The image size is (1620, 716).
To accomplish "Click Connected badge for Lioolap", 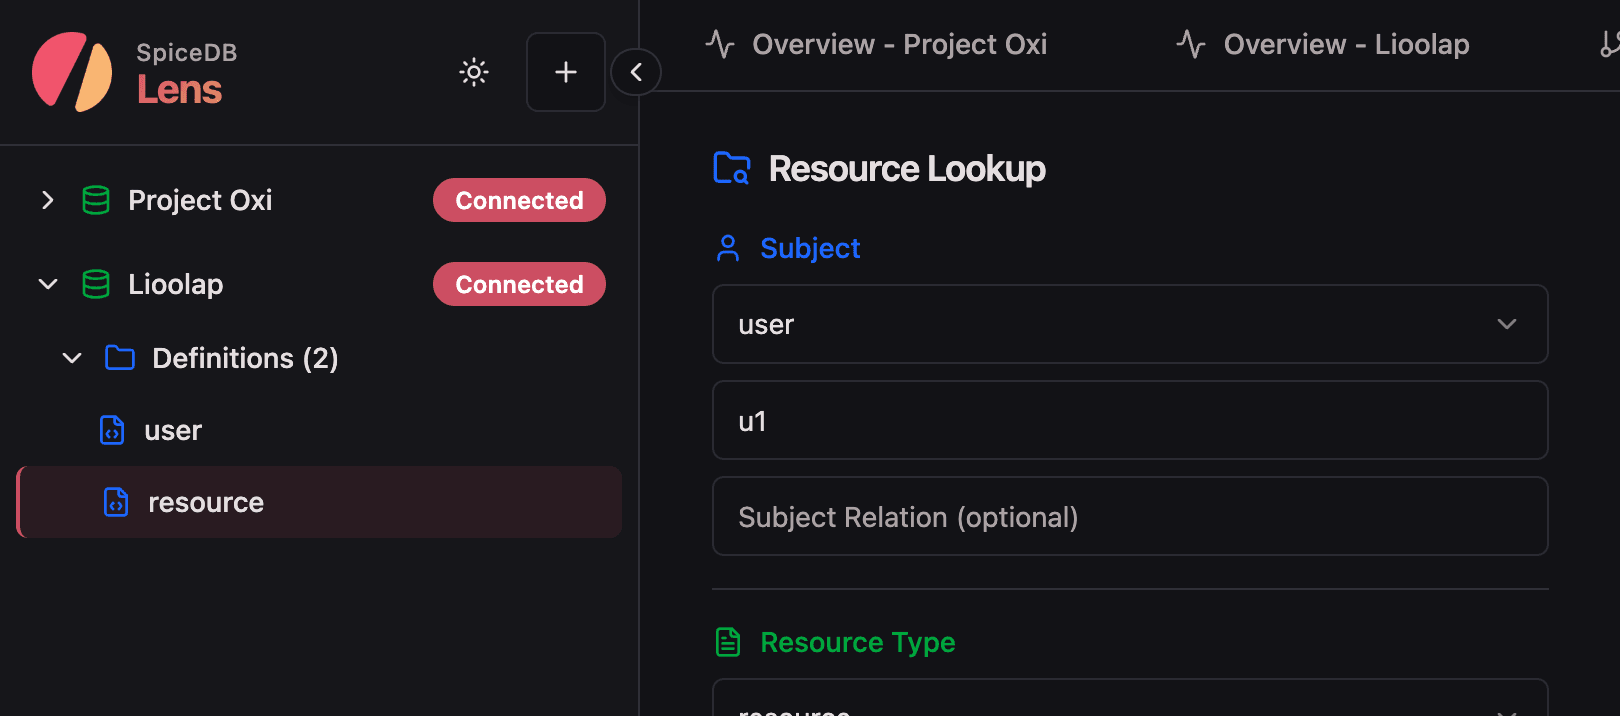I will 519,284.
